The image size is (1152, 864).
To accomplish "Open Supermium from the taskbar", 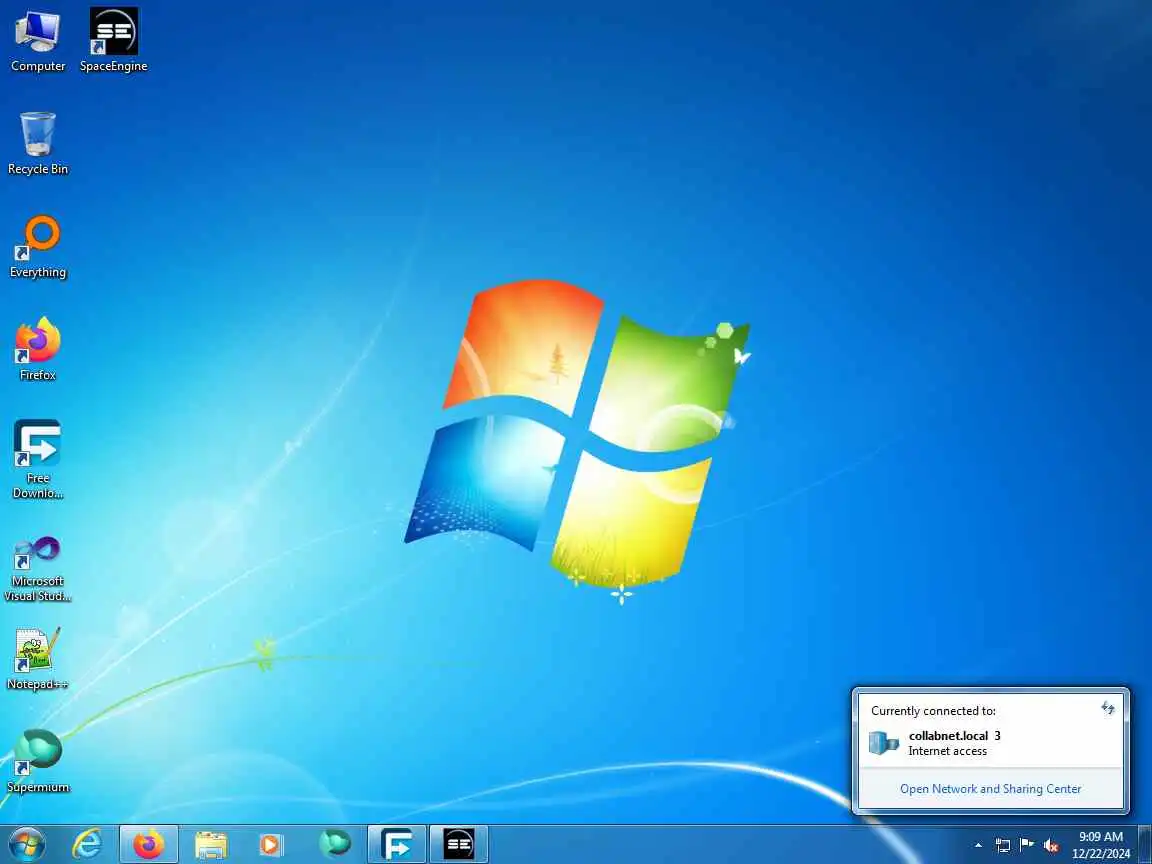I will point(334,845).
